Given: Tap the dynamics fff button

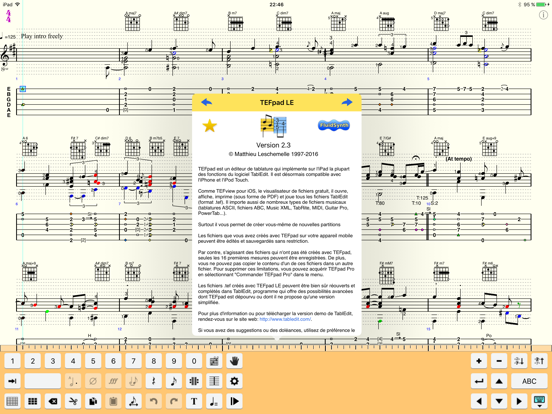Looking at the screenshot, I should click(x=113, y=381).
